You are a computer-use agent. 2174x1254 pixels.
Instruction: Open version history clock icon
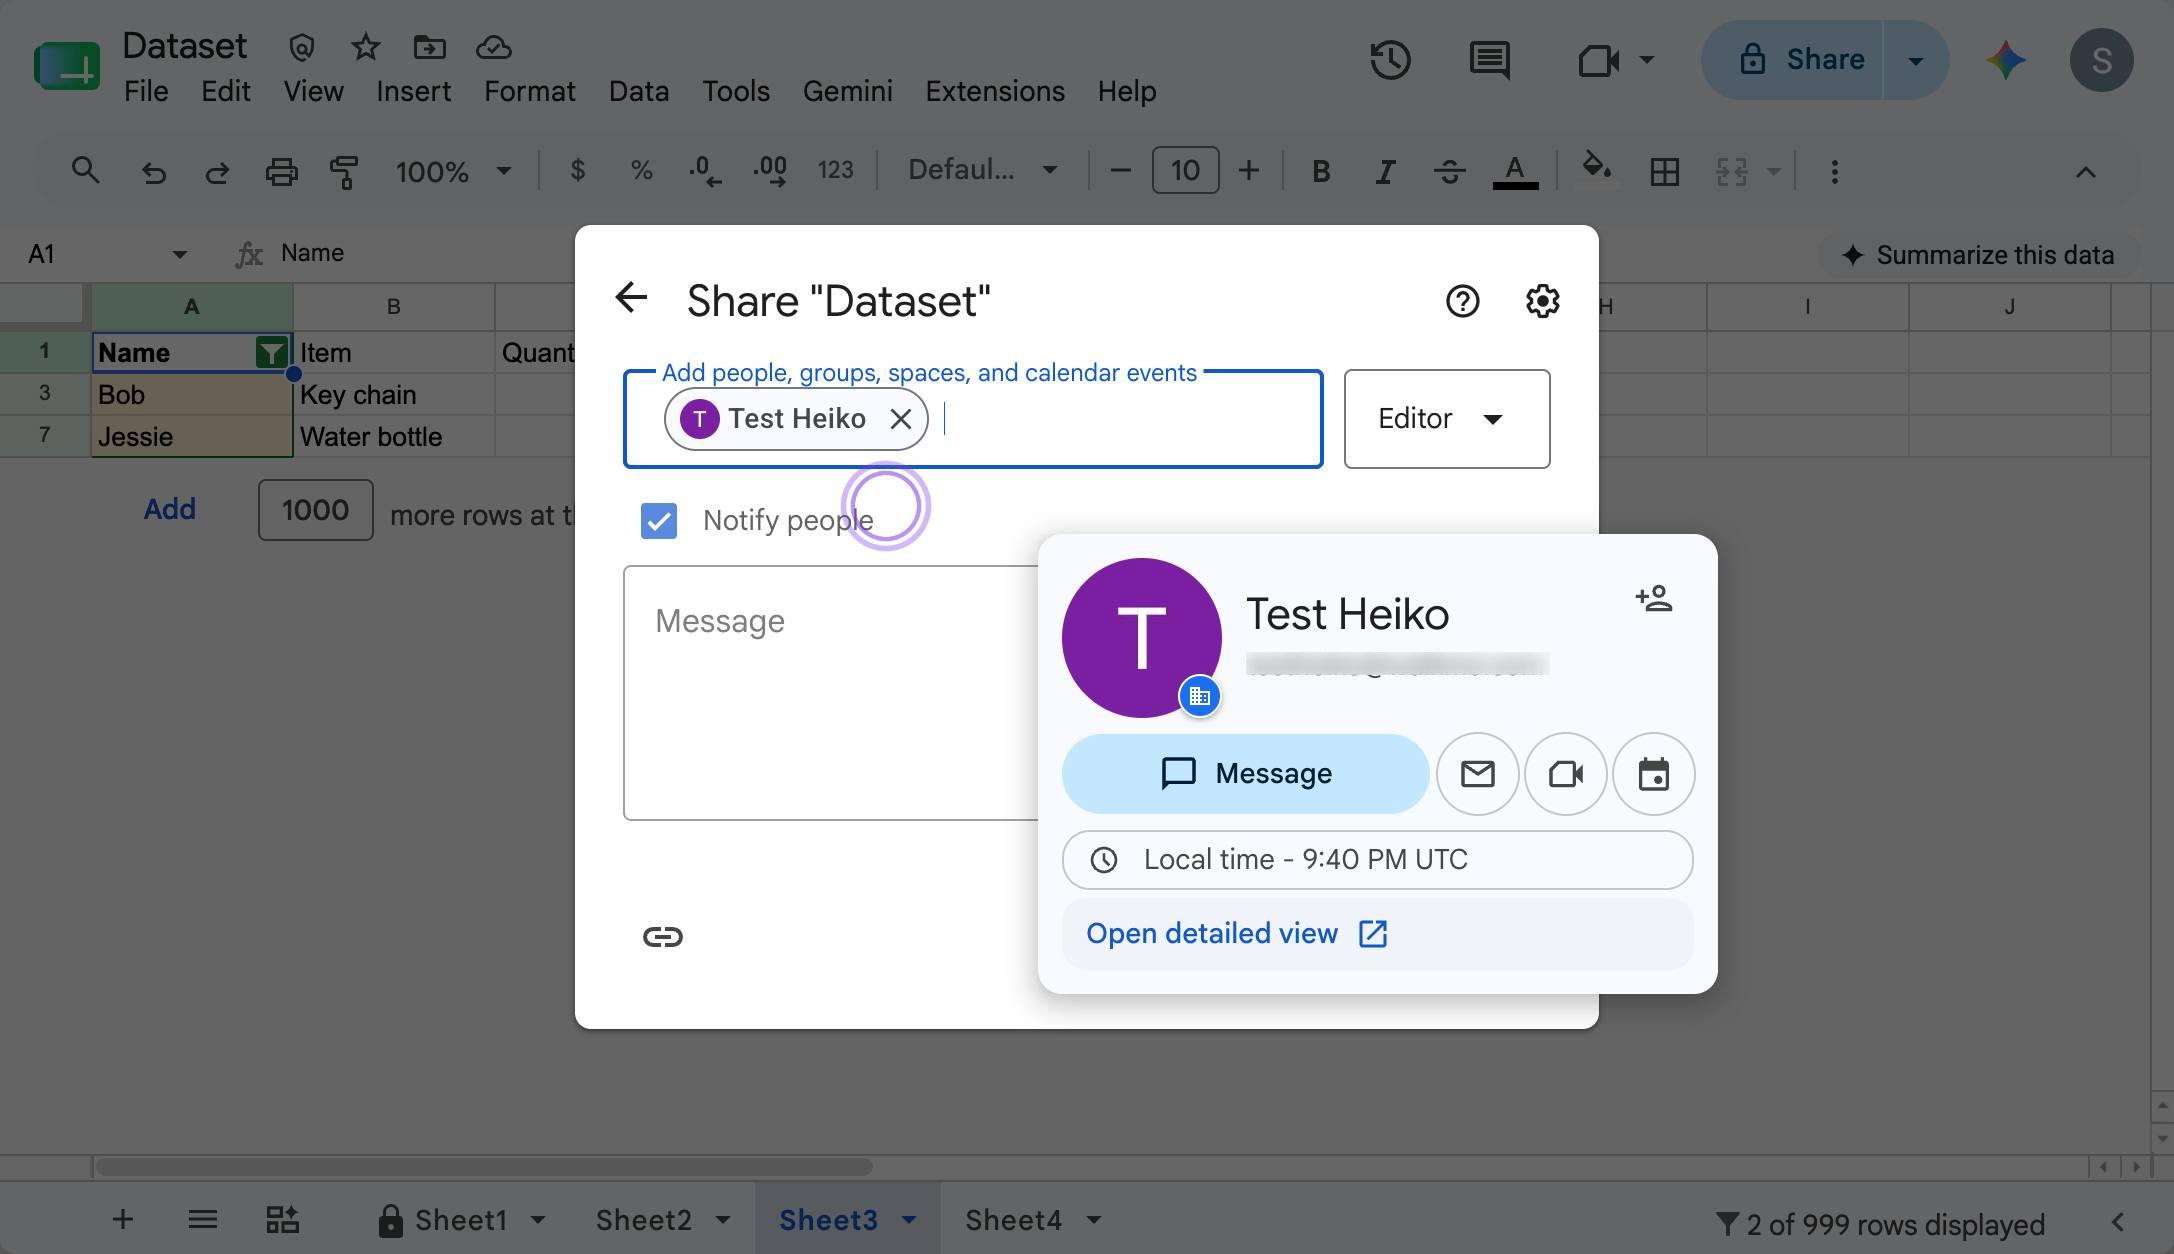[x=1390, y=60]
